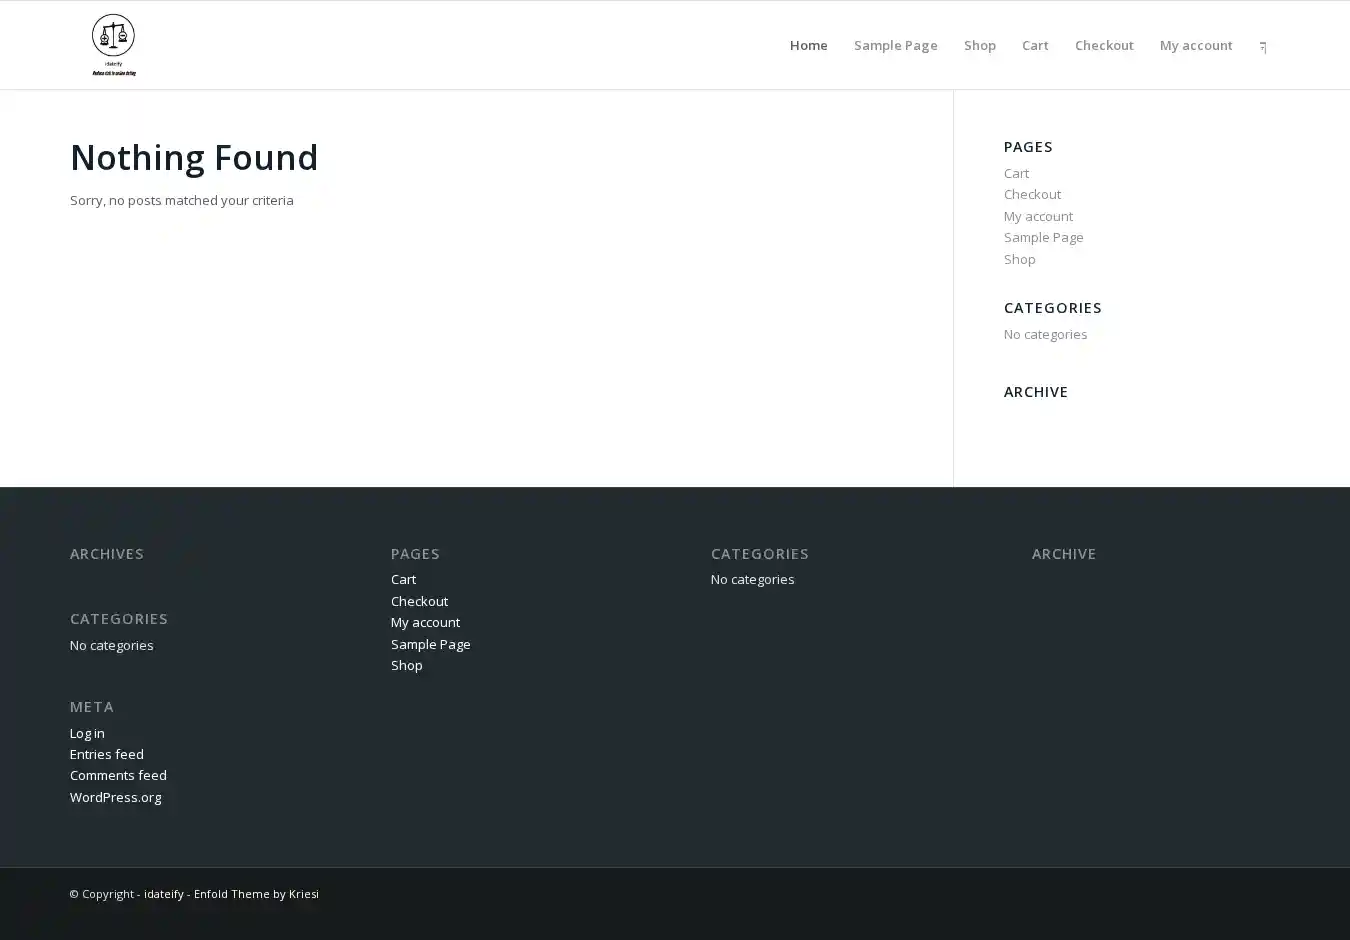Click the Log in link under Meta
This screenshot has height=940, width=1350.
(x=87, y=733)
